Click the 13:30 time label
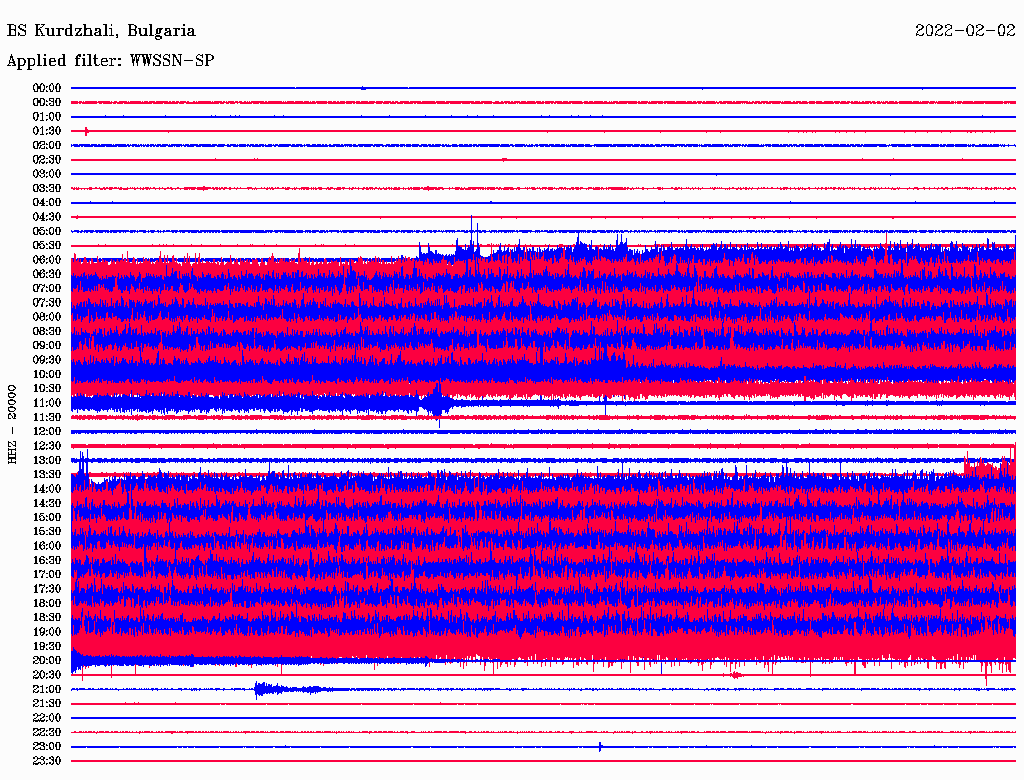The width and height of the screenshot is (1024, 780). pyautogui.click(x=47, y=474)
